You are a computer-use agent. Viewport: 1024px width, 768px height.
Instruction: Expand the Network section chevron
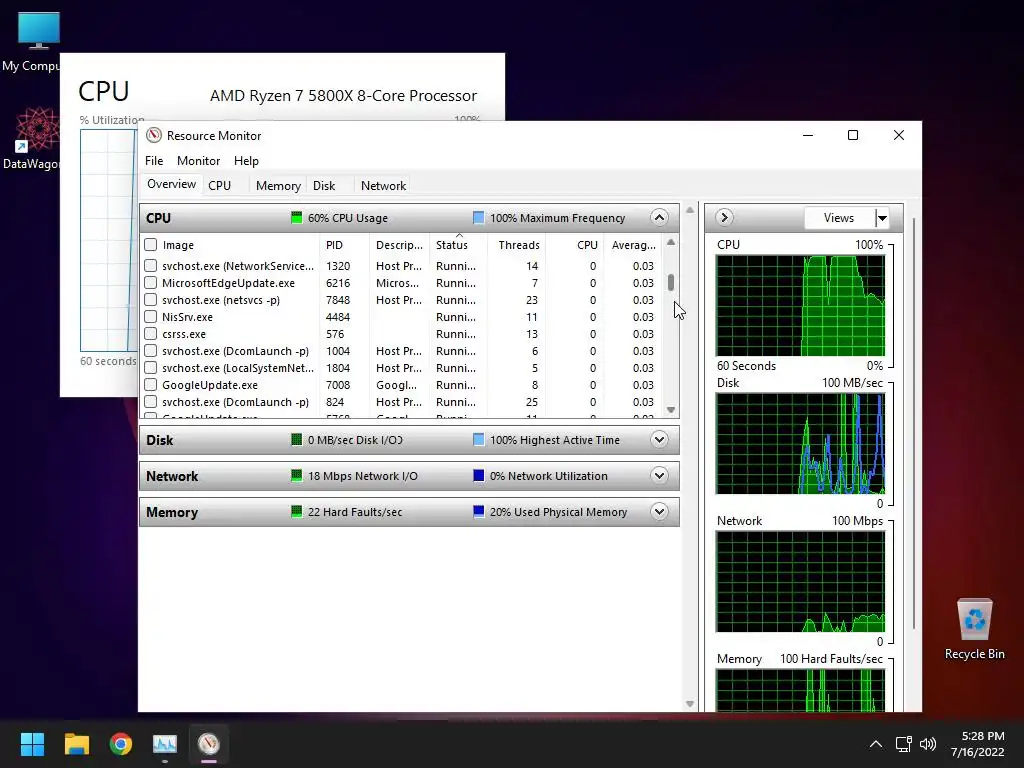pos(660,475)
